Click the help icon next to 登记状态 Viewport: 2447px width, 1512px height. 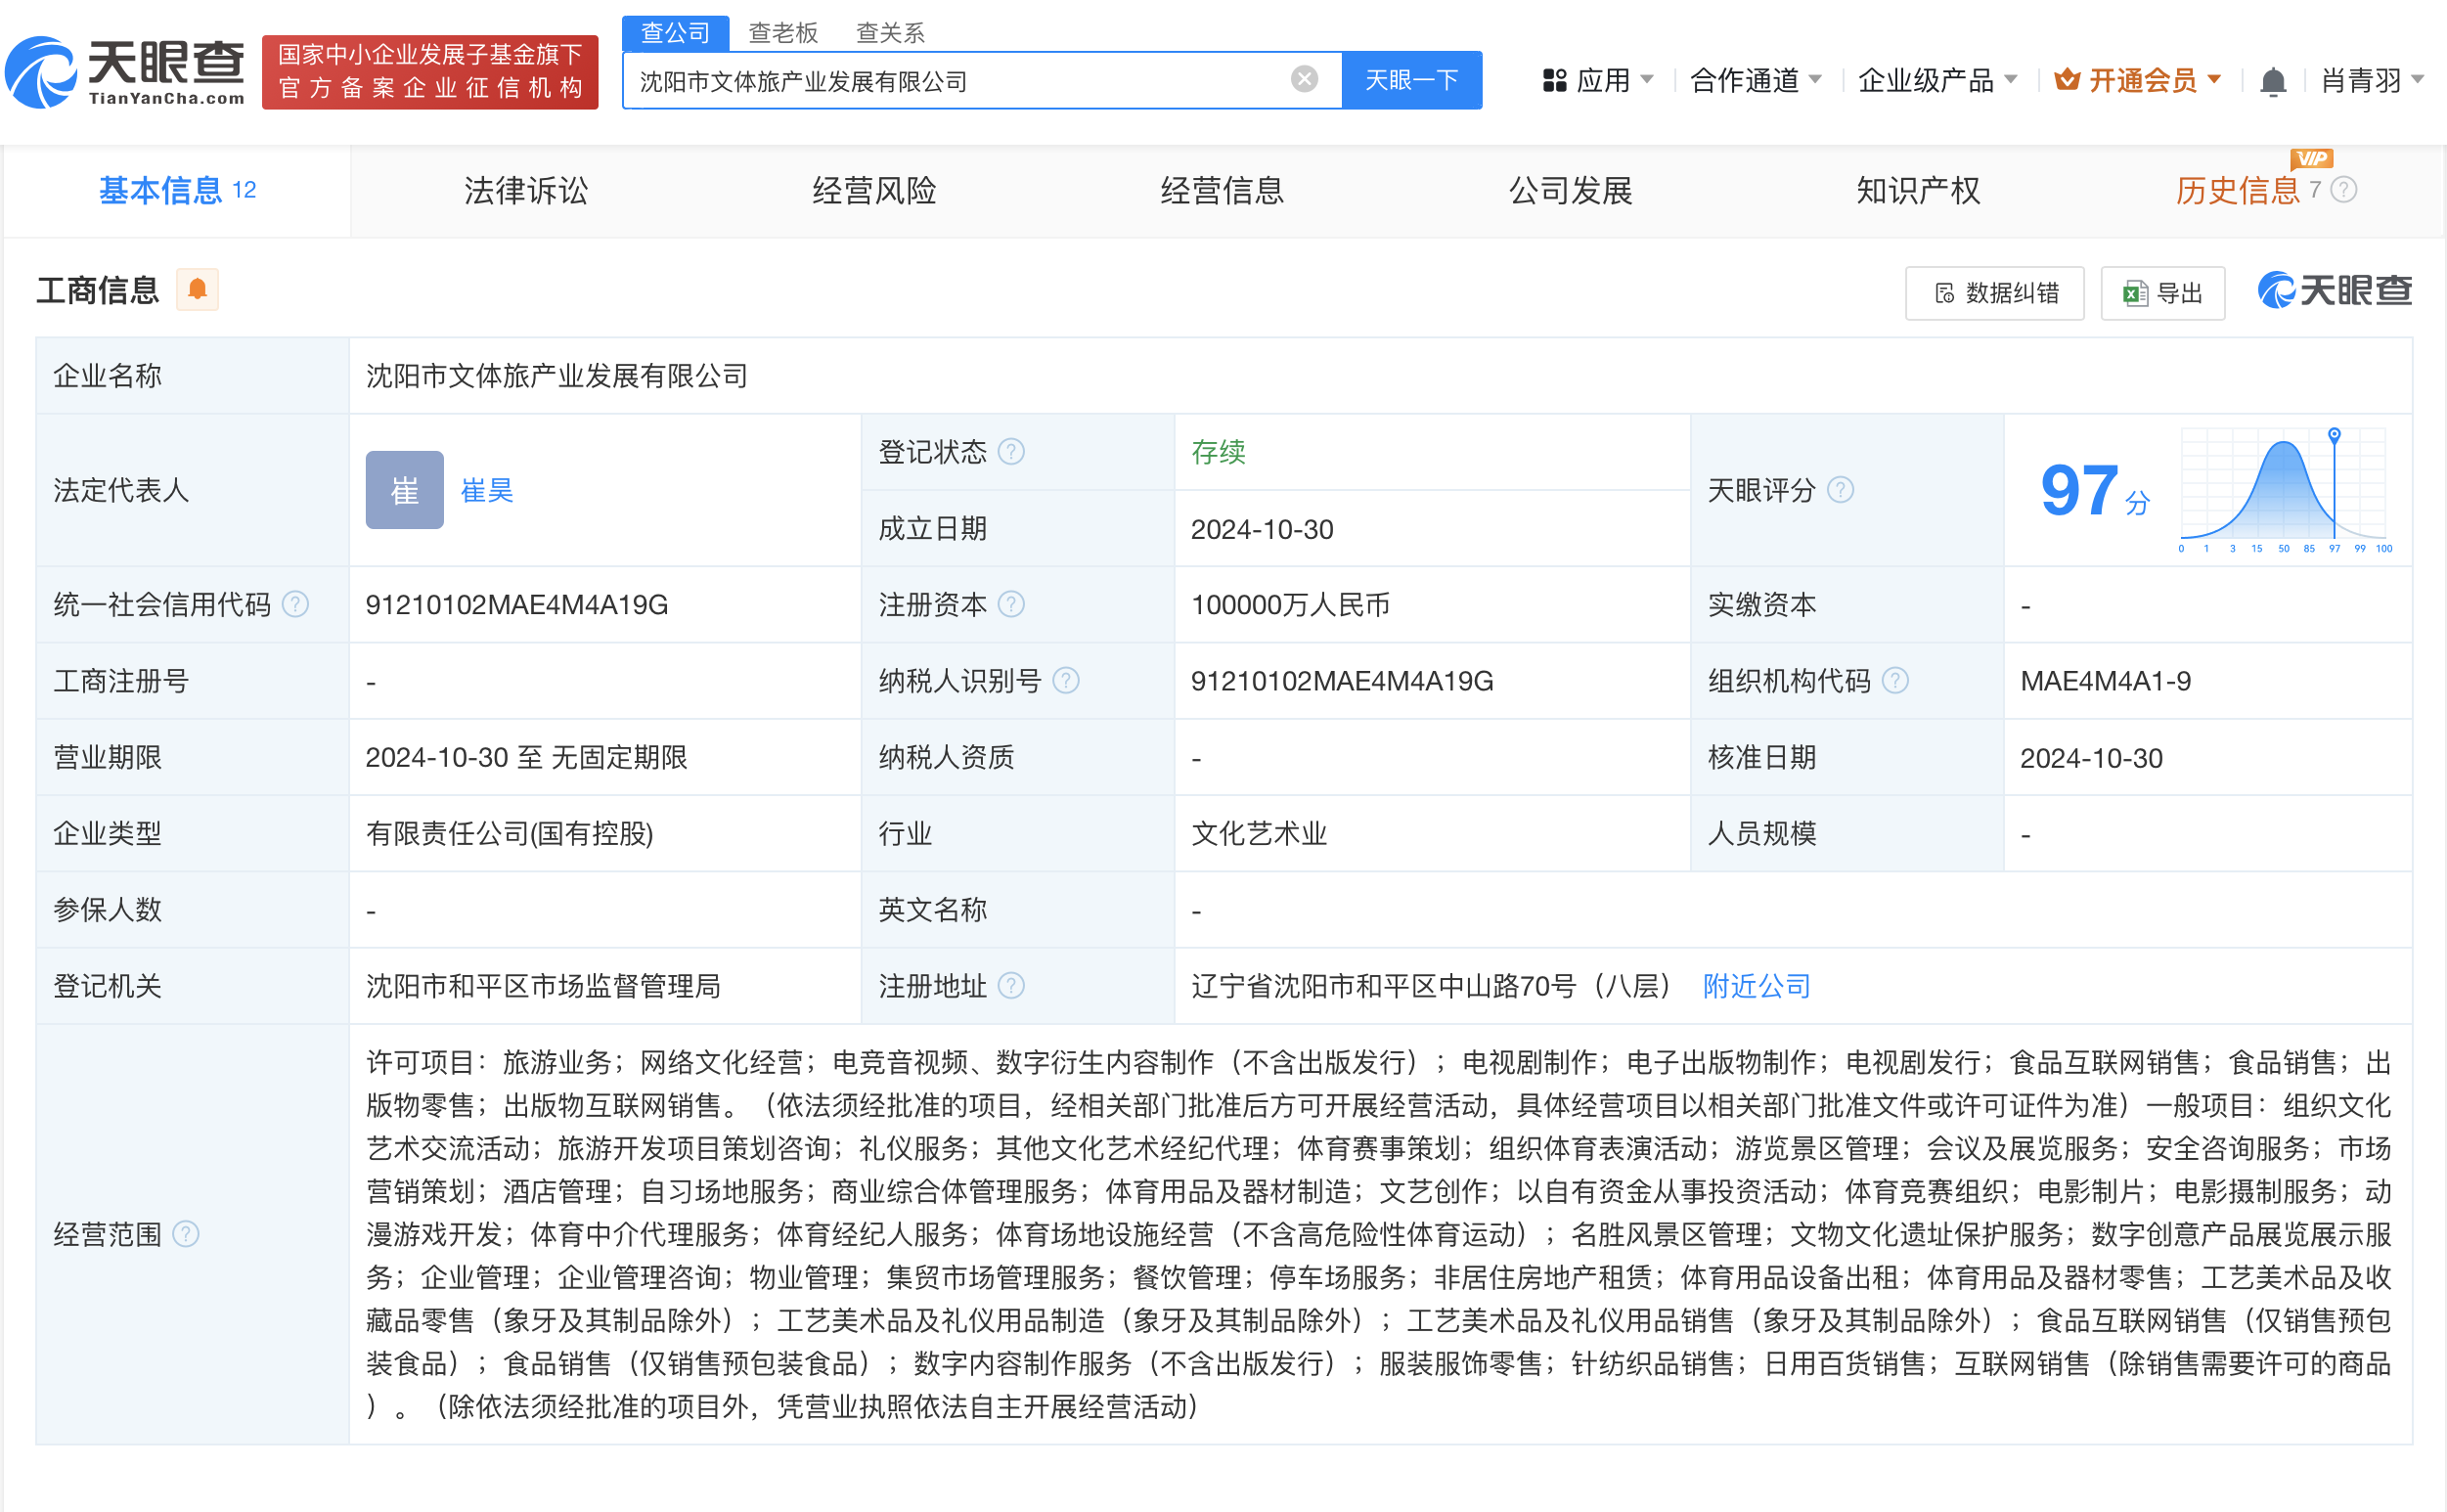pyautogui.click(x=1012, y=452)
